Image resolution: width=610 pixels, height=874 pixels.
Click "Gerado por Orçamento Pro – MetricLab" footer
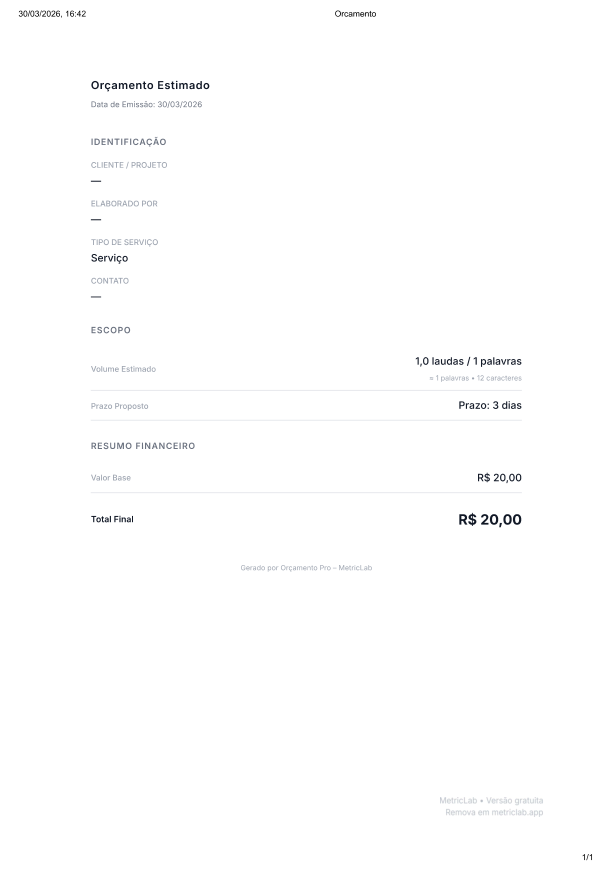(x=306, y=568)
